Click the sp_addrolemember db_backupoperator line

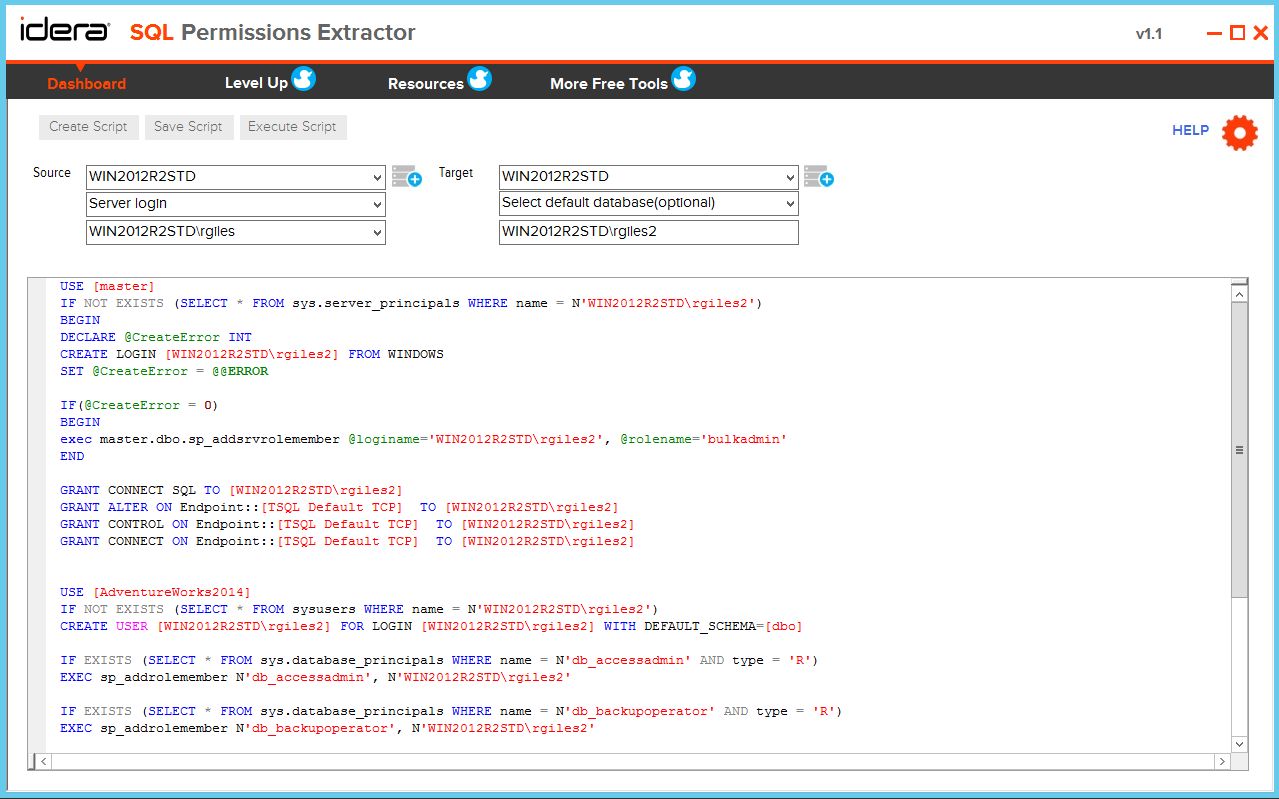point(327,728)
